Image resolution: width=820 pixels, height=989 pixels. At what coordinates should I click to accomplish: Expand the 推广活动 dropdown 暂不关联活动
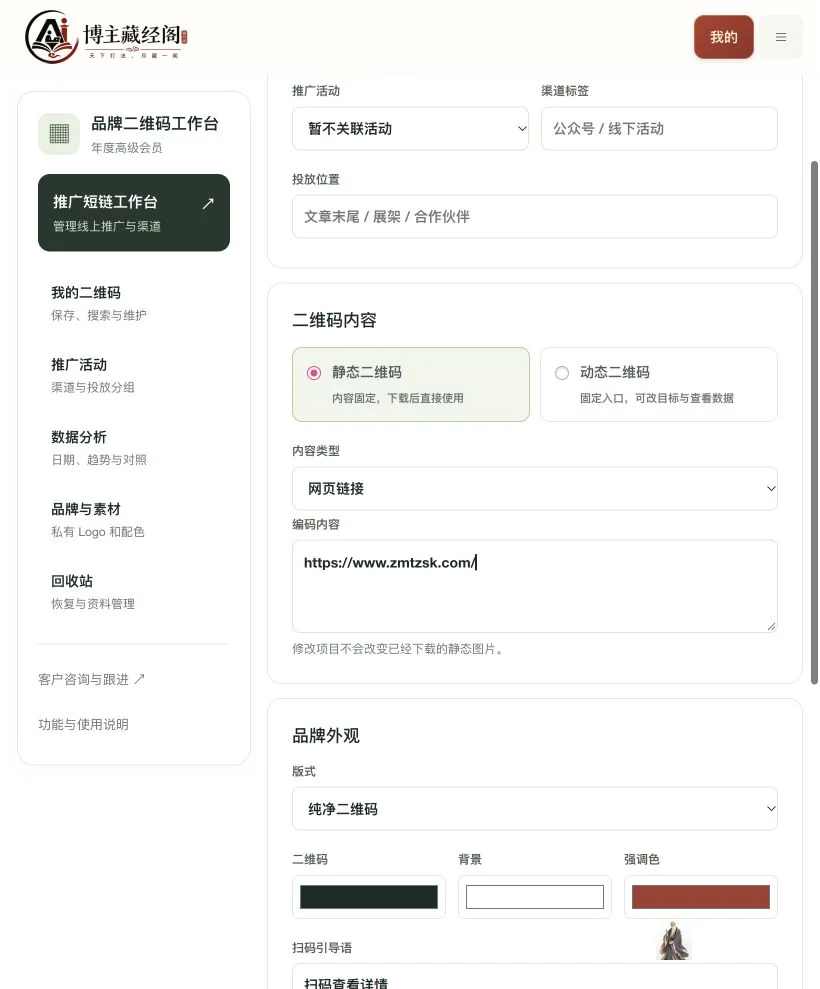pyautogui.click(x=410, y=129)
